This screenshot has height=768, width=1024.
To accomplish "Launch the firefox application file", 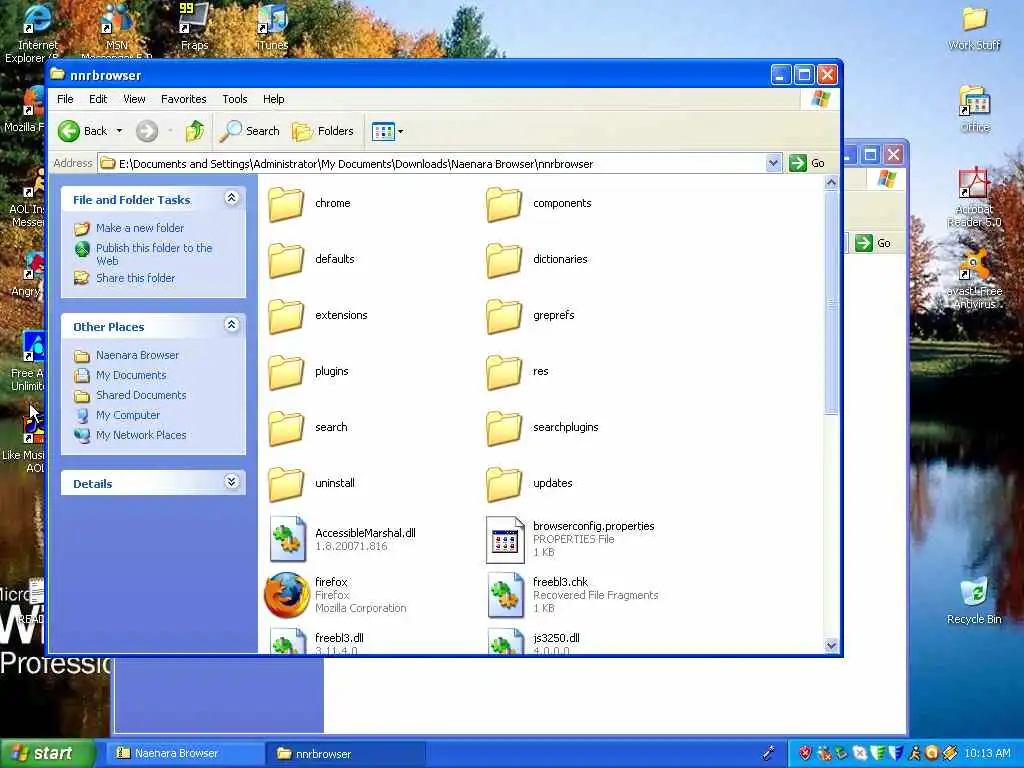I will point(336,595).
